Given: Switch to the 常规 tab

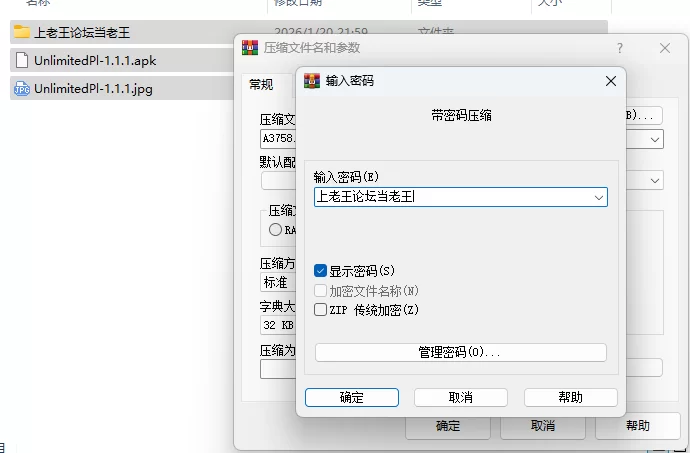Looking at the screenshot, I should 261,84.
